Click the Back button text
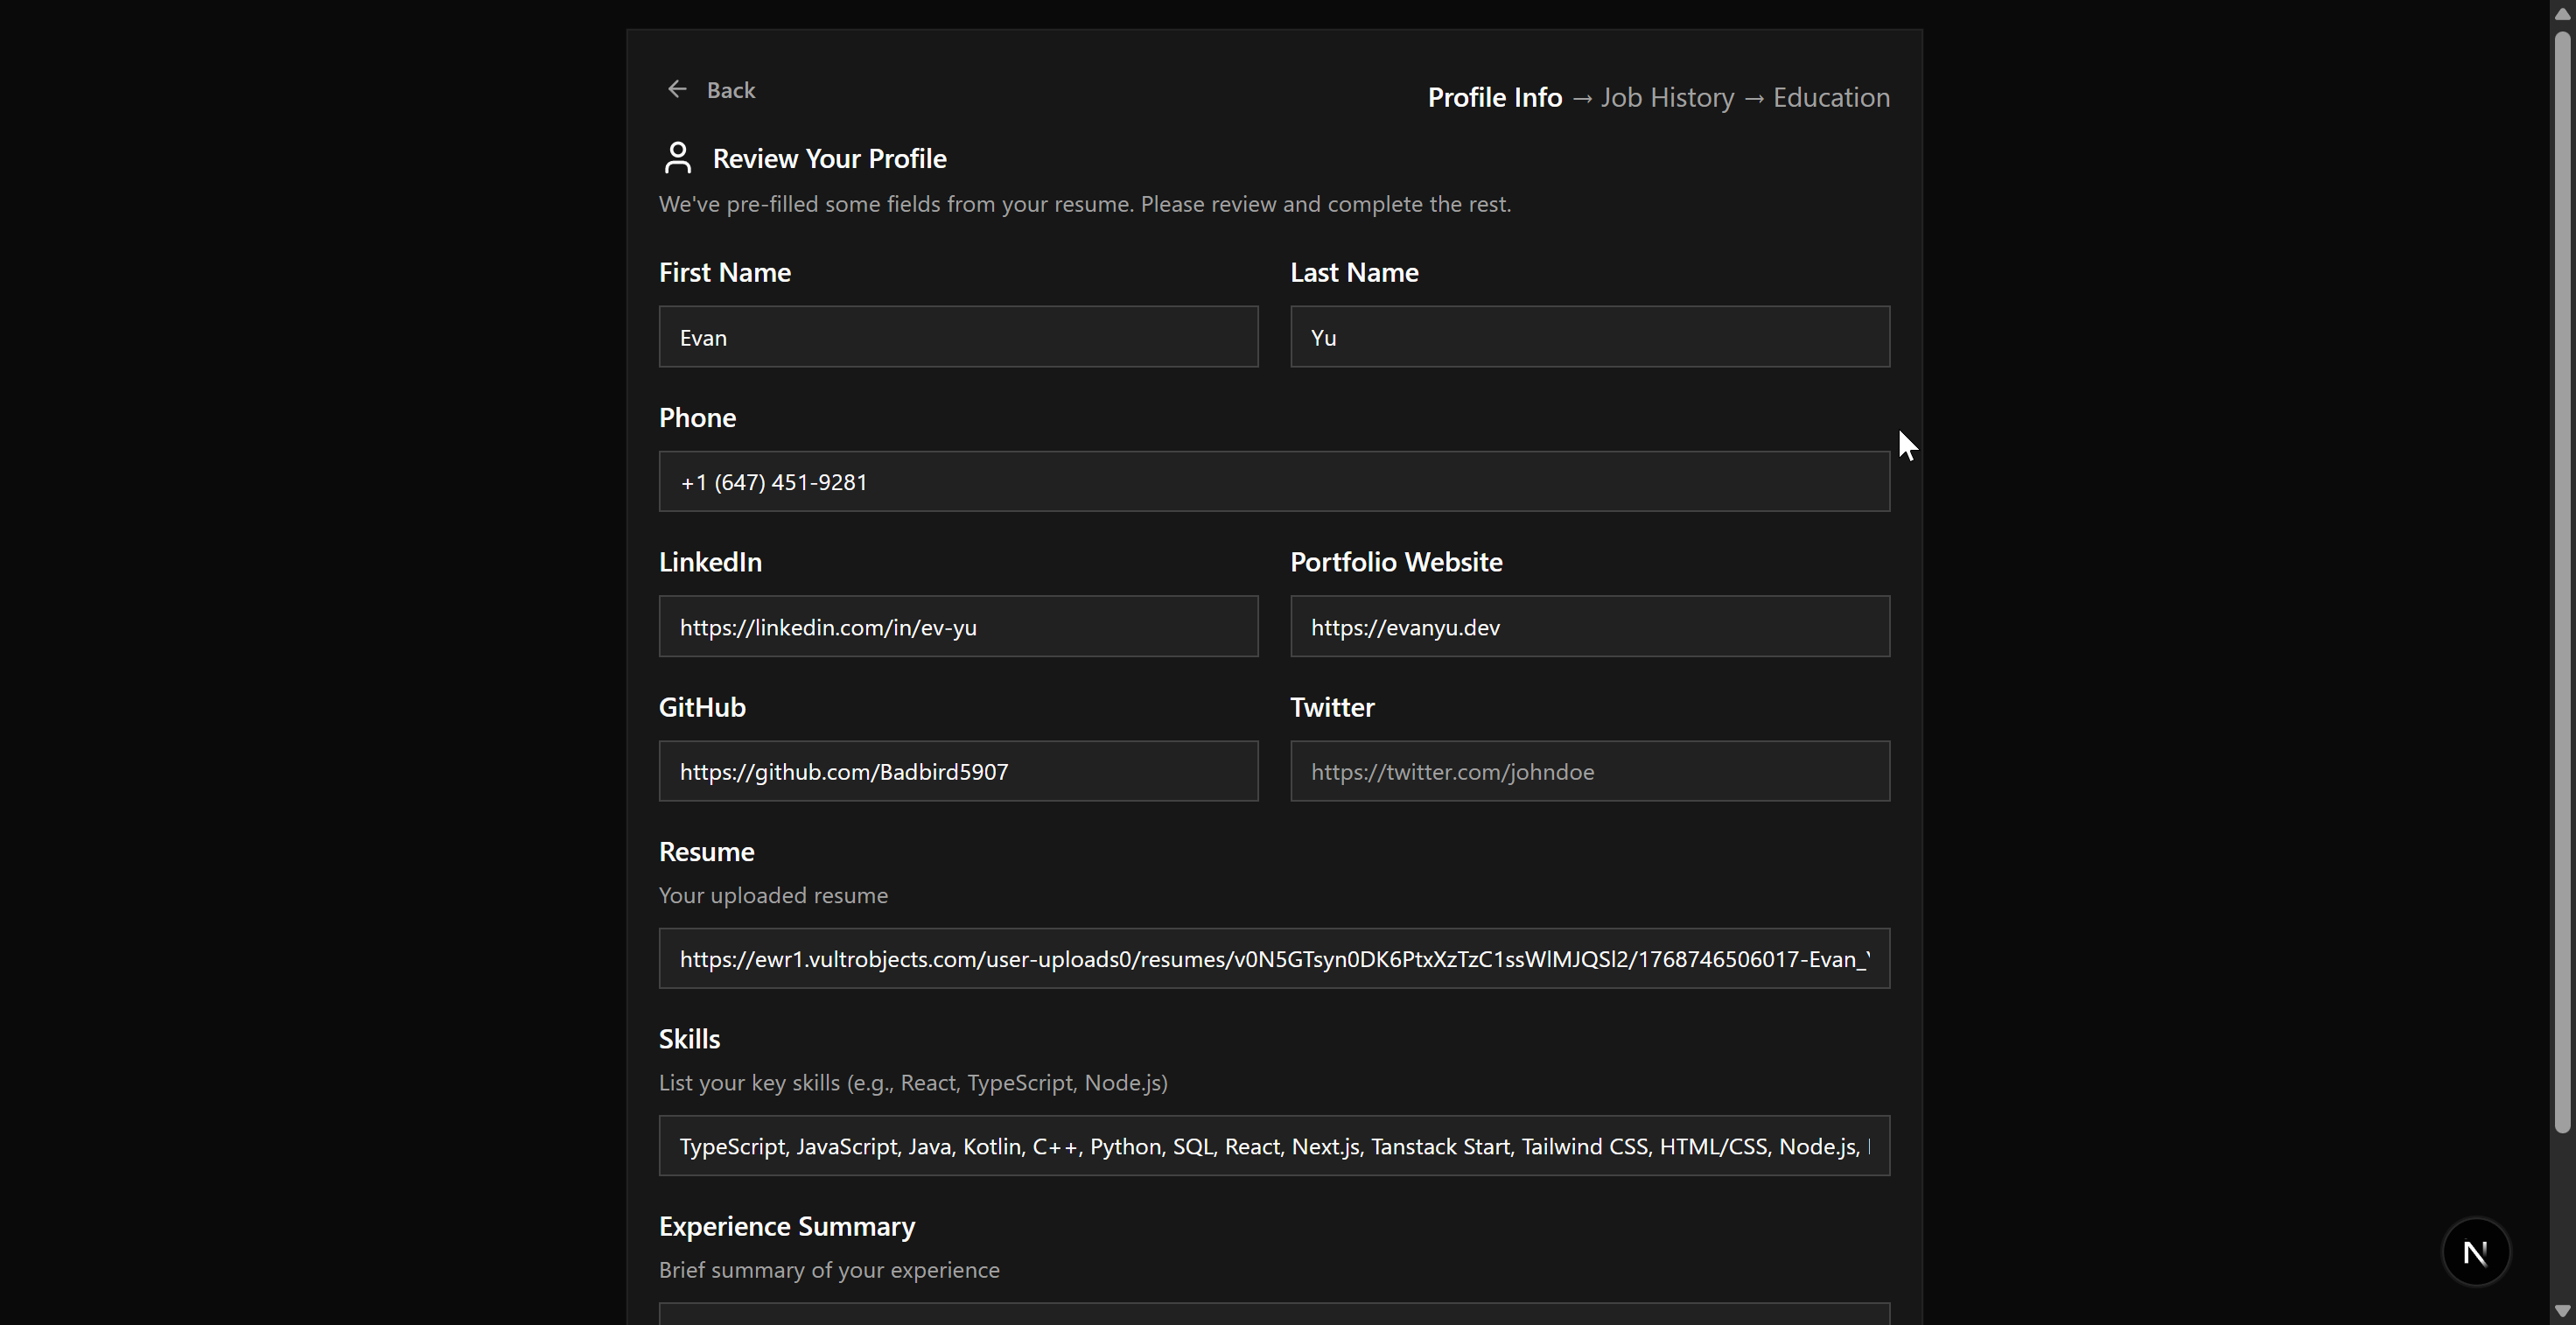This screenshot has width=2576, height=1325. [x=731, y=90]
